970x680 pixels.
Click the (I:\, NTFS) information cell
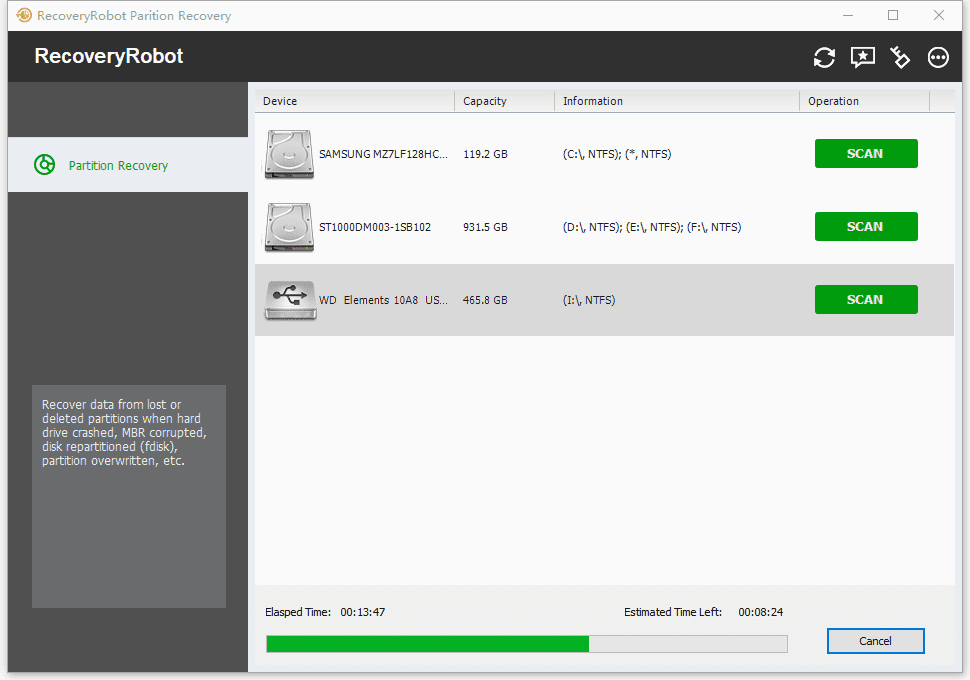pyautogui.click(x=589, y=300)
